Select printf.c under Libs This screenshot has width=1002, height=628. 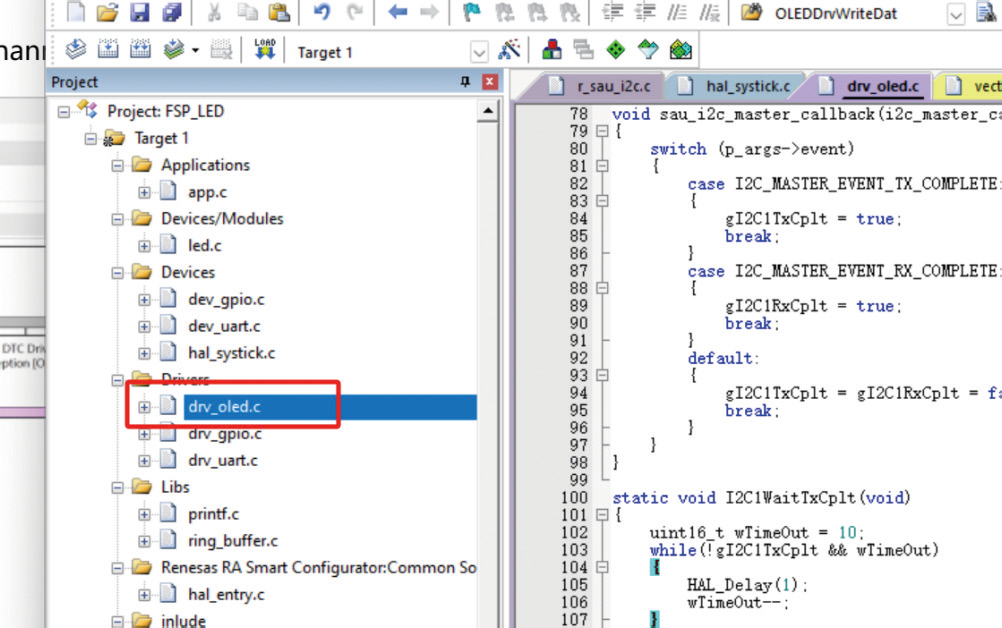tap(213, 514)
